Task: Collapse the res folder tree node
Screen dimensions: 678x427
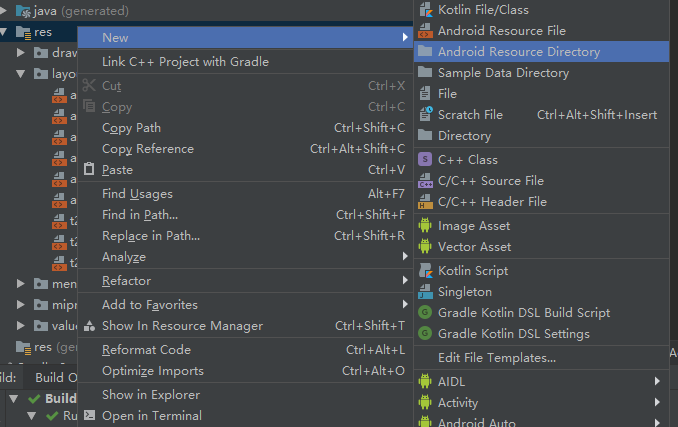Action: [4, 32]
